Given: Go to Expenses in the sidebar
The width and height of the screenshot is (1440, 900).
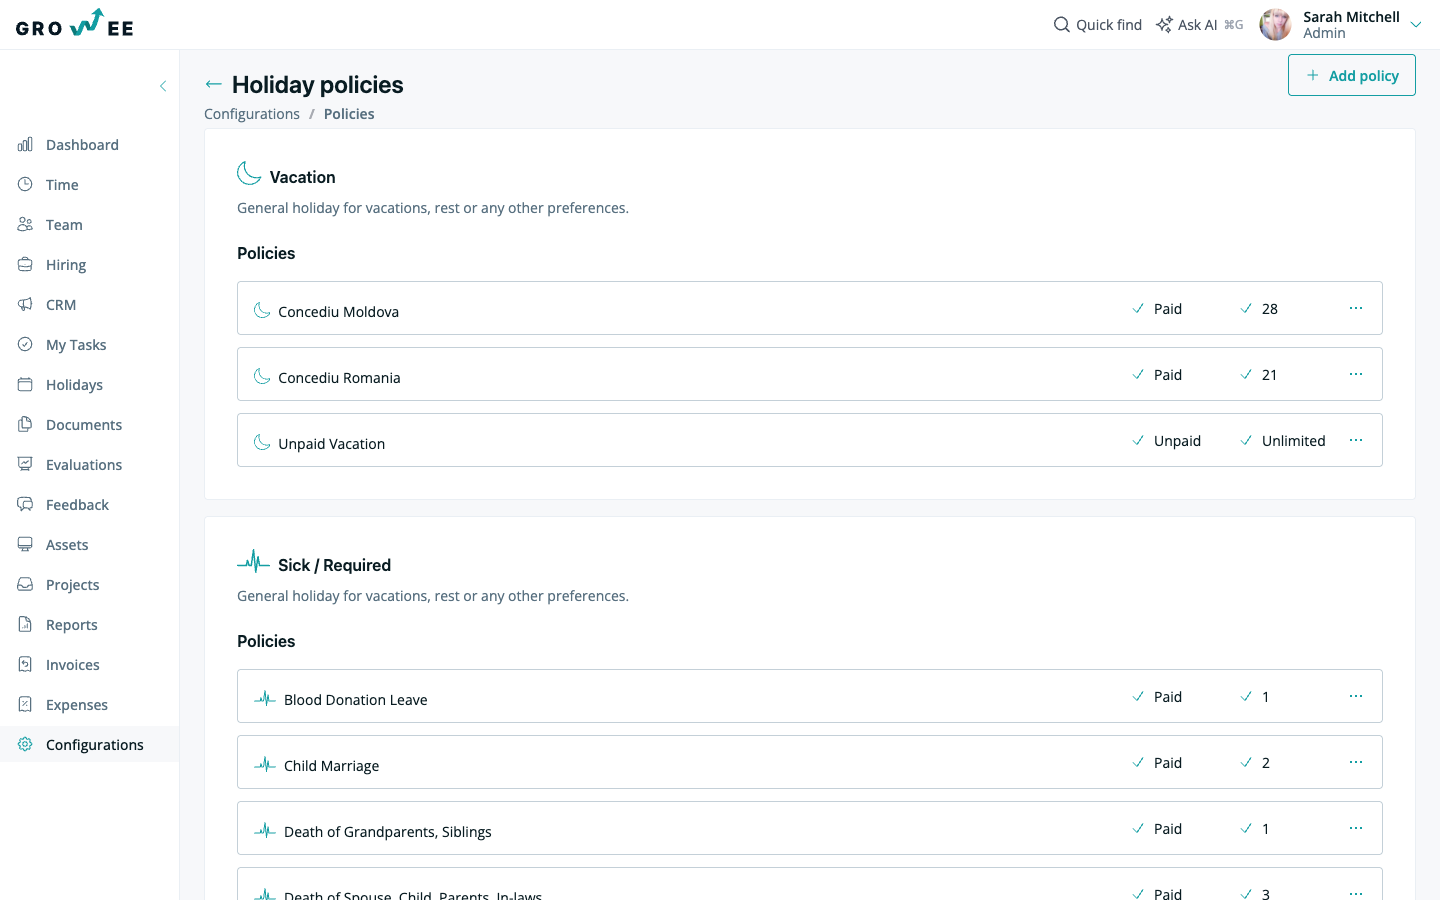Looking at the screenshot, I should coord(77,705).
